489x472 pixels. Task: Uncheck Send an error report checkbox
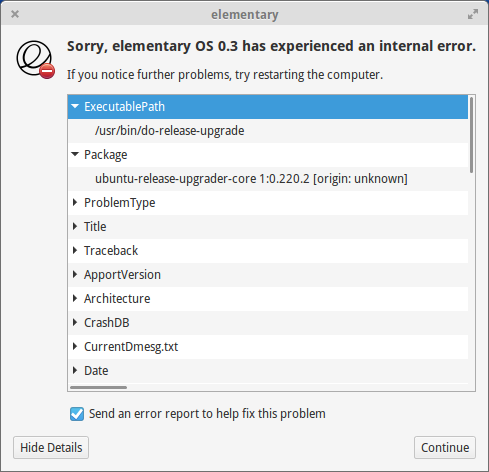77,414
